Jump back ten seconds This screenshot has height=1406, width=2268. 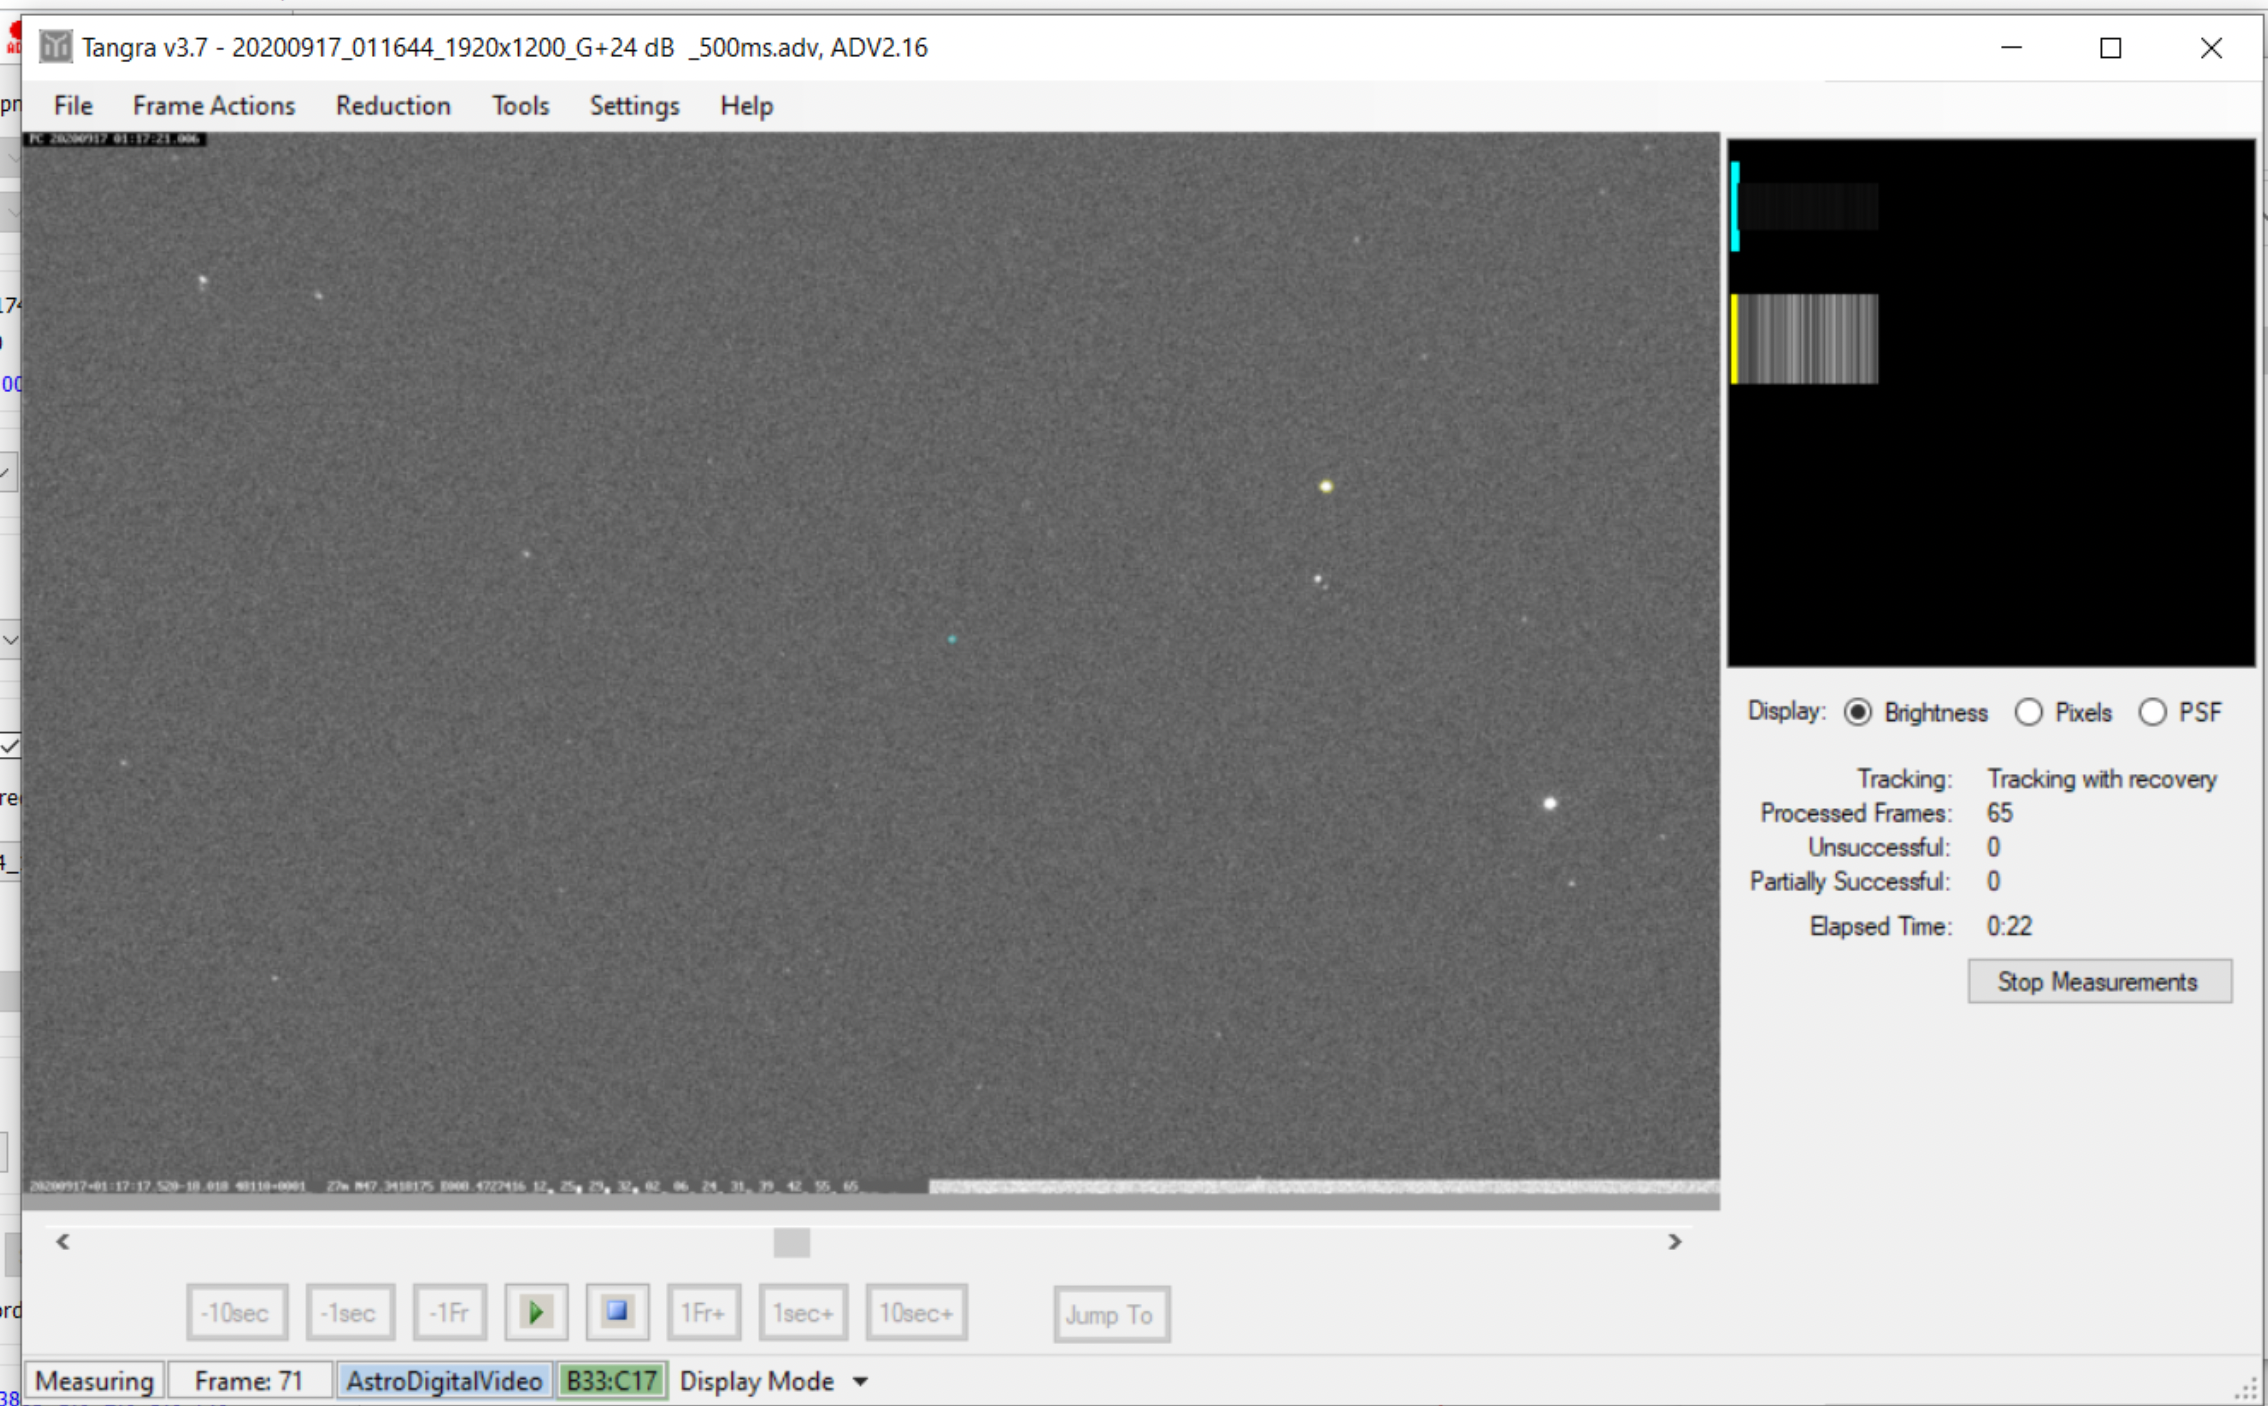[x=236, y=1312]
